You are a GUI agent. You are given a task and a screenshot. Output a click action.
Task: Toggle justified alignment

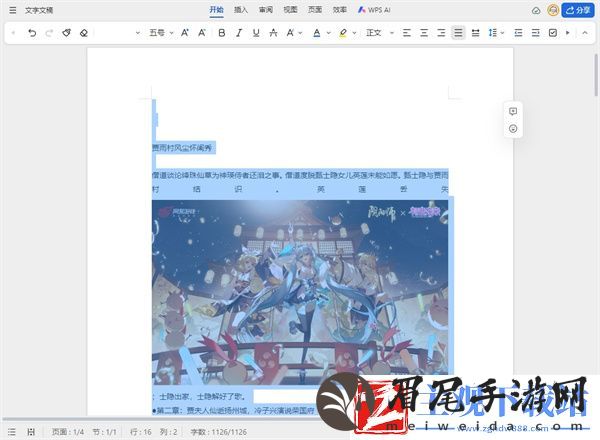coord(458,33)
